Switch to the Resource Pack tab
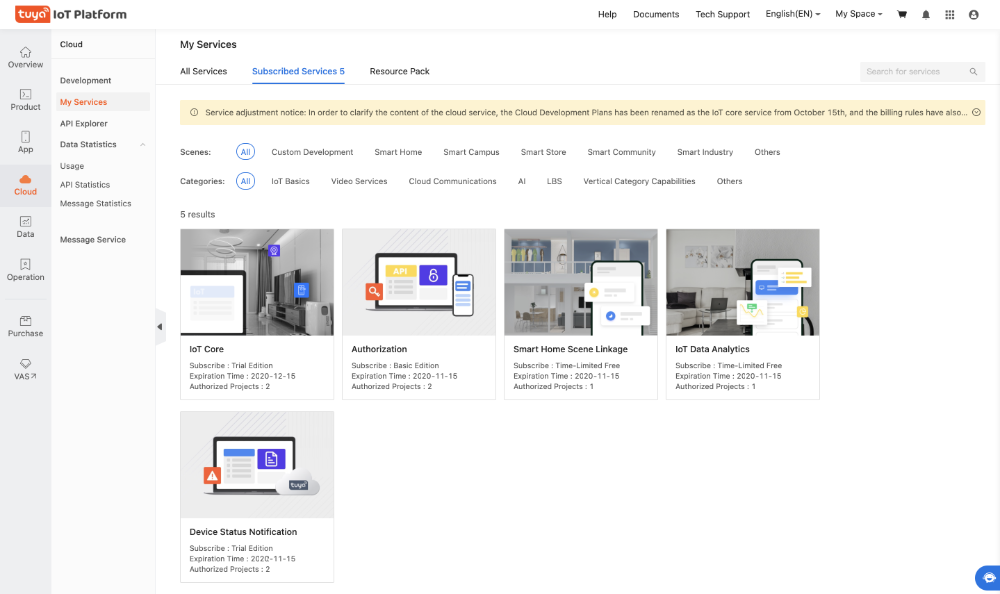Screen dimensions: 1000x594 pyautogui.click(x=399, y=71)
